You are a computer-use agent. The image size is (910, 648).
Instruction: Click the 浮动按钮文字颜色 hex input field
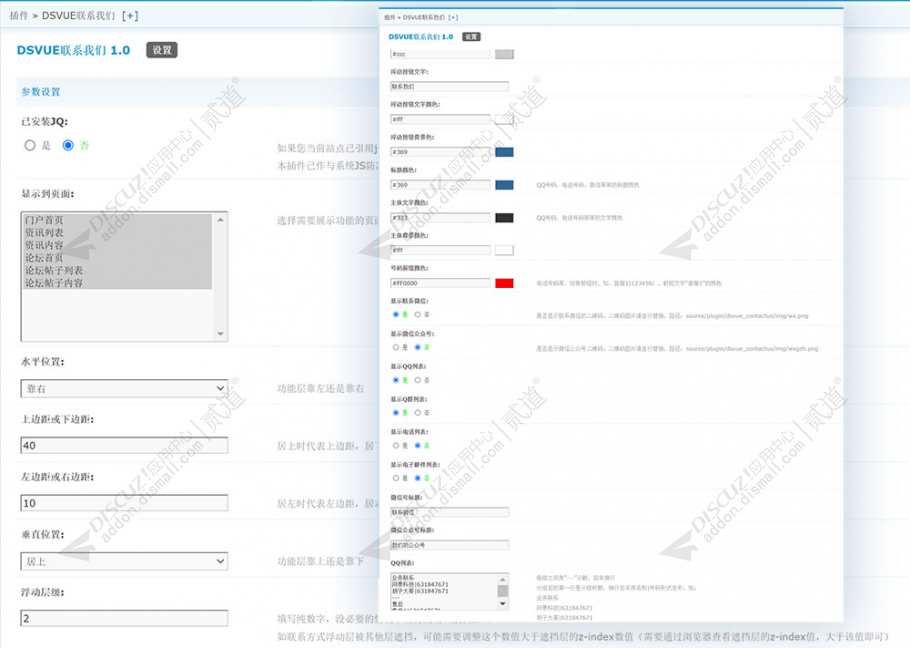[440, 119]
